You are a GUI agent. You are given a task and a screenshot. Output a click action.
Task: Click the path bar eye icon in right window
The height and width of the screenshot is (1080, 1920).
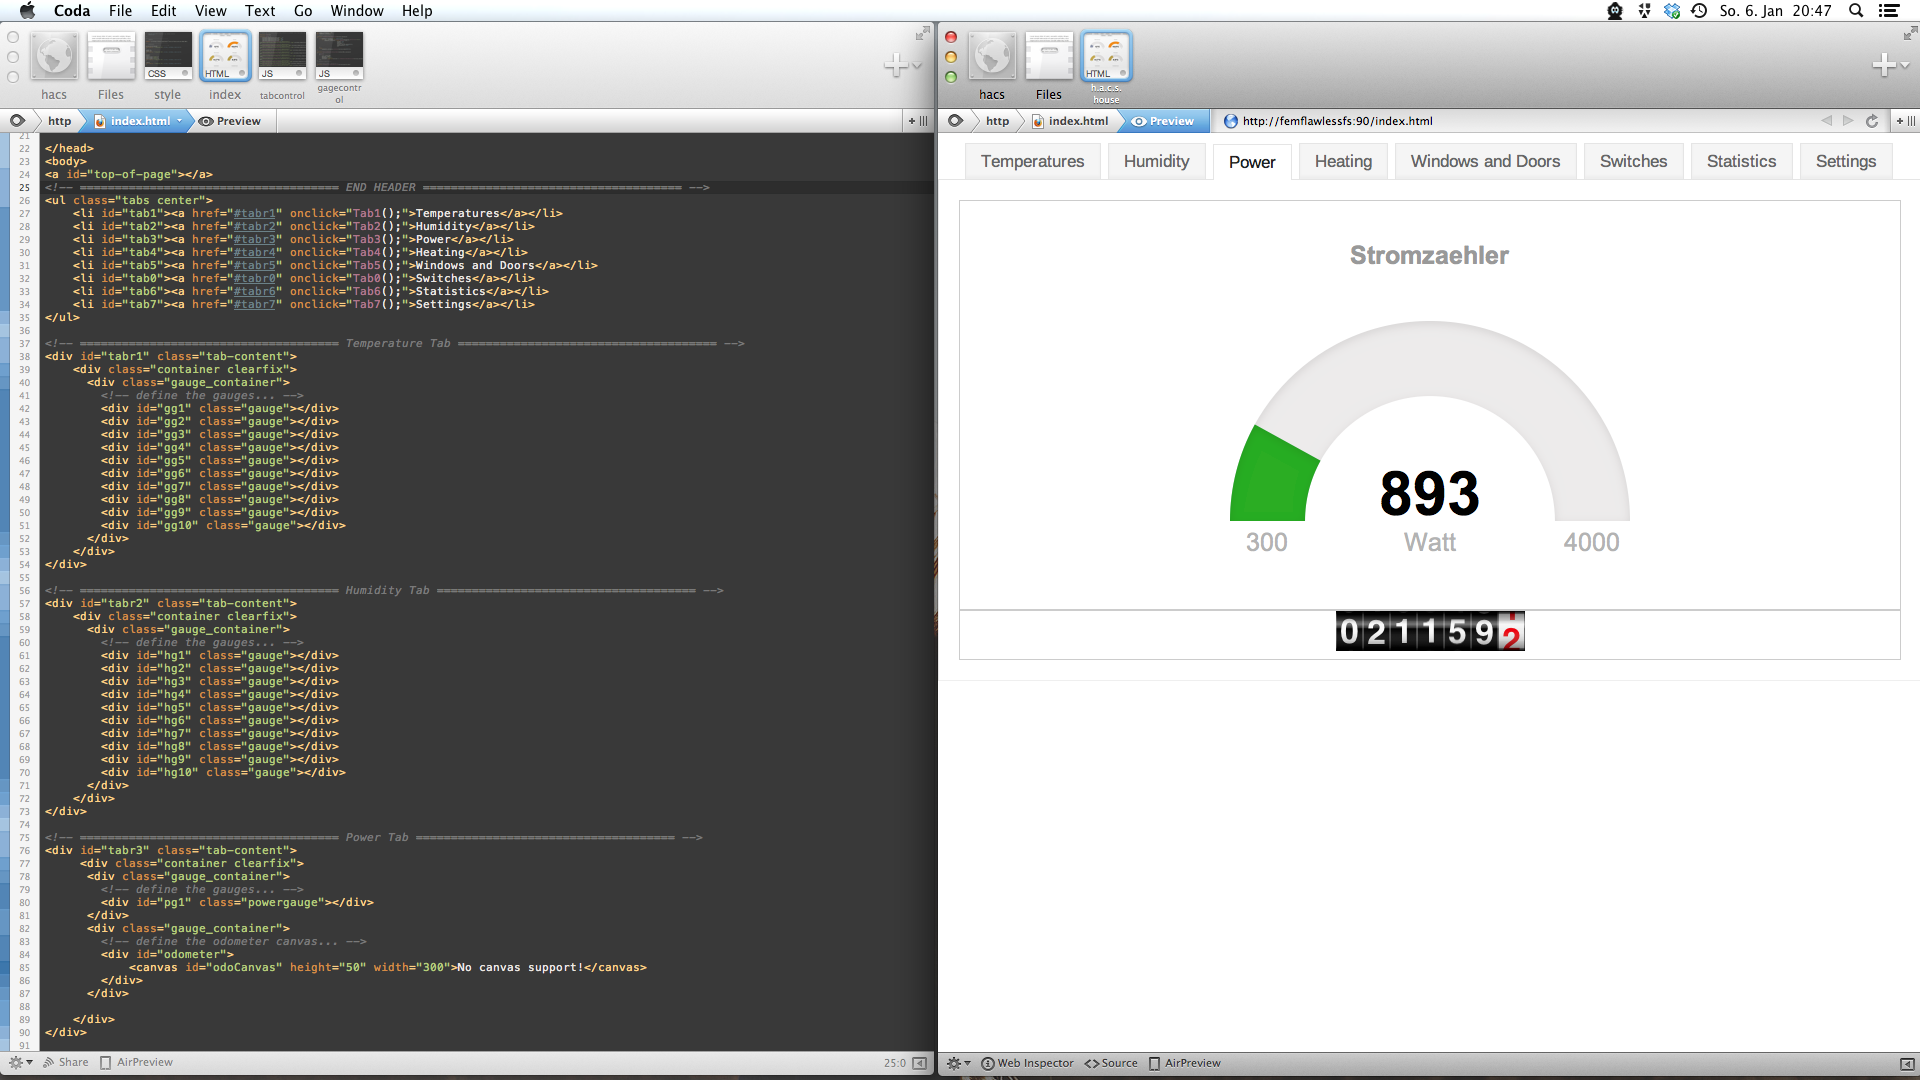coord(956,121)
